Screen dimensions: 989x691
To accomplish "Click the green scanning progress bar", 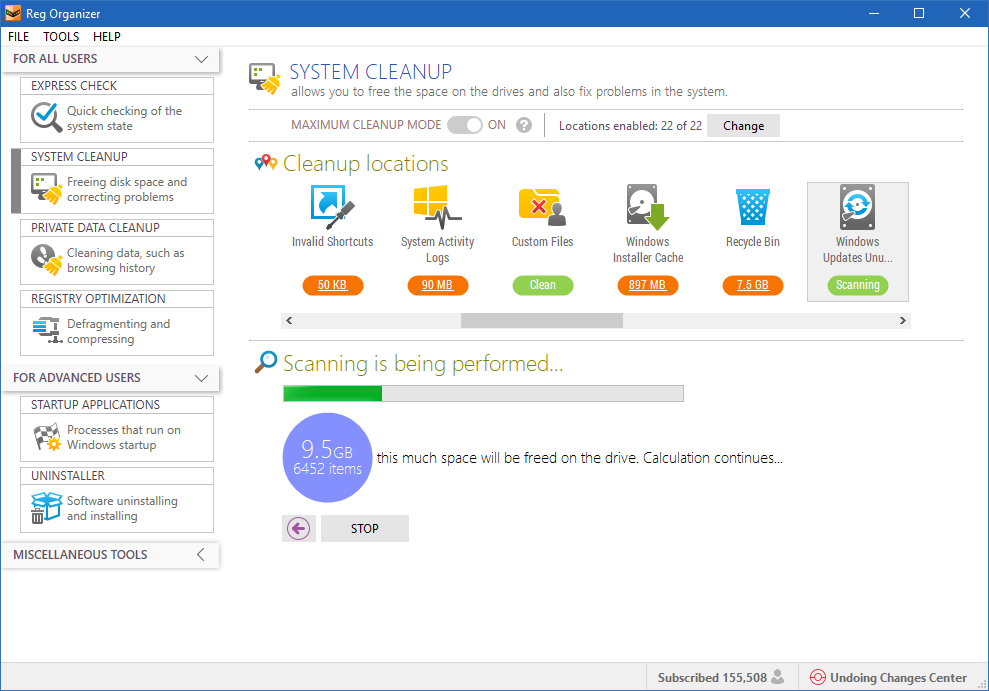I will (x=330, y=393).
